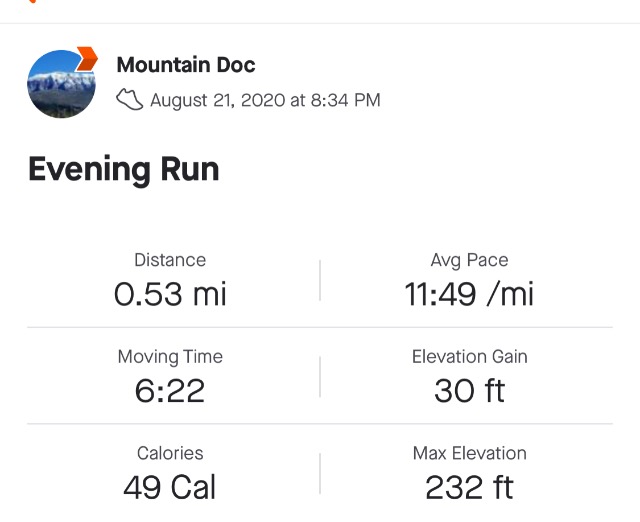
Task: Select the Evening Run activity title
Action: (123, 169)
